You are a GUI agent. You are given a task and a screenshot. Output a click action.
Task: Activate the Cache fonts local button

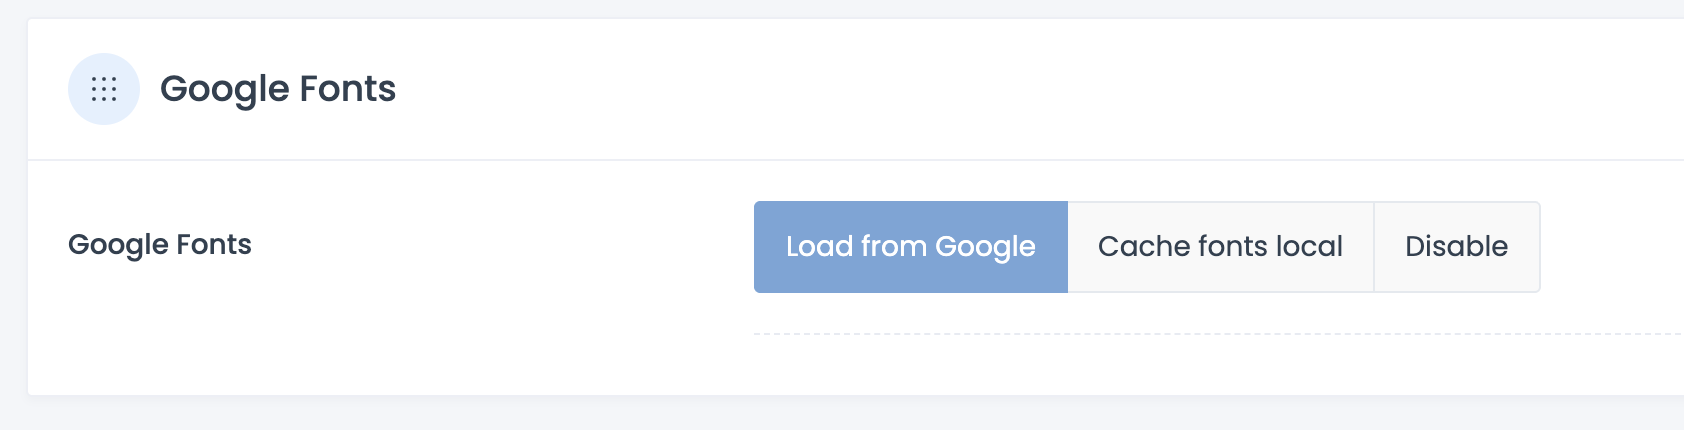(x=1220, y=247)
